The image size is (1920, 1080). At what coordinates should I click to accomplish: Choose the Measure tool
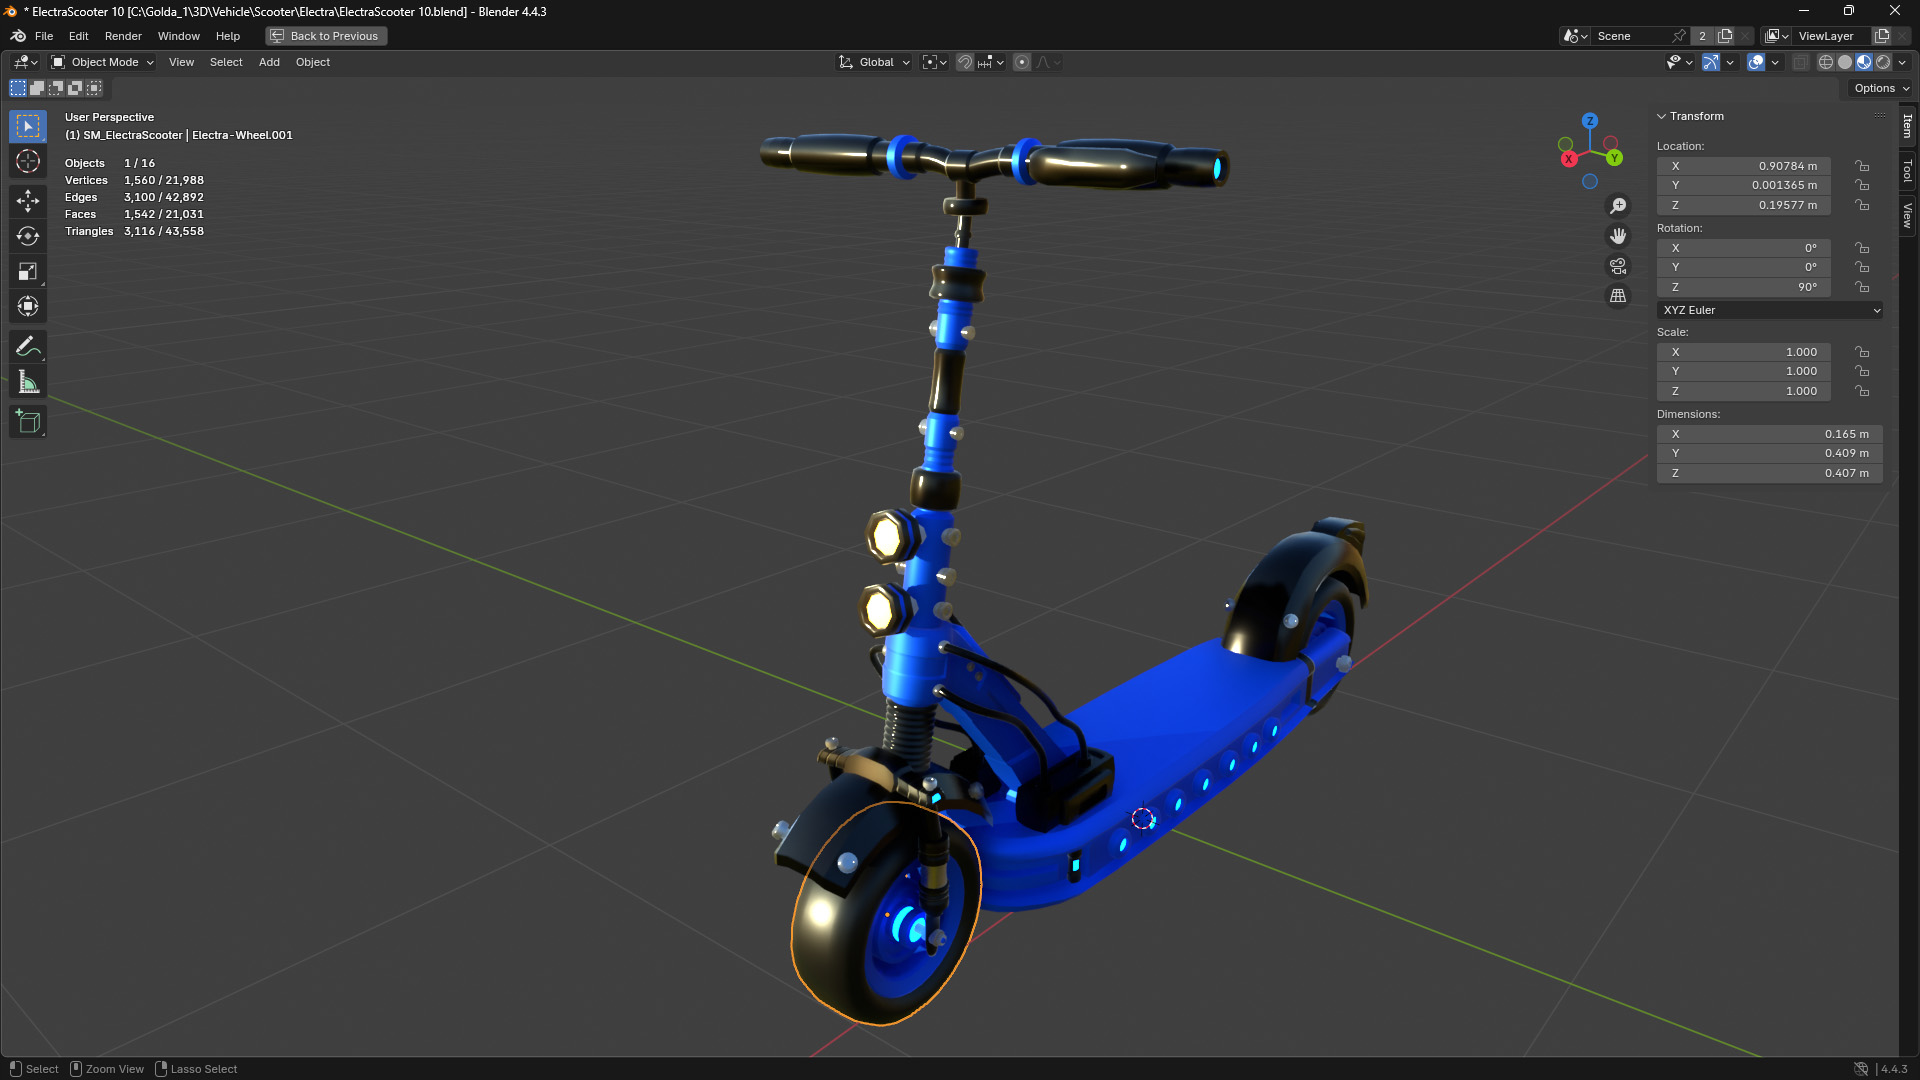click(x=27, y=381)
